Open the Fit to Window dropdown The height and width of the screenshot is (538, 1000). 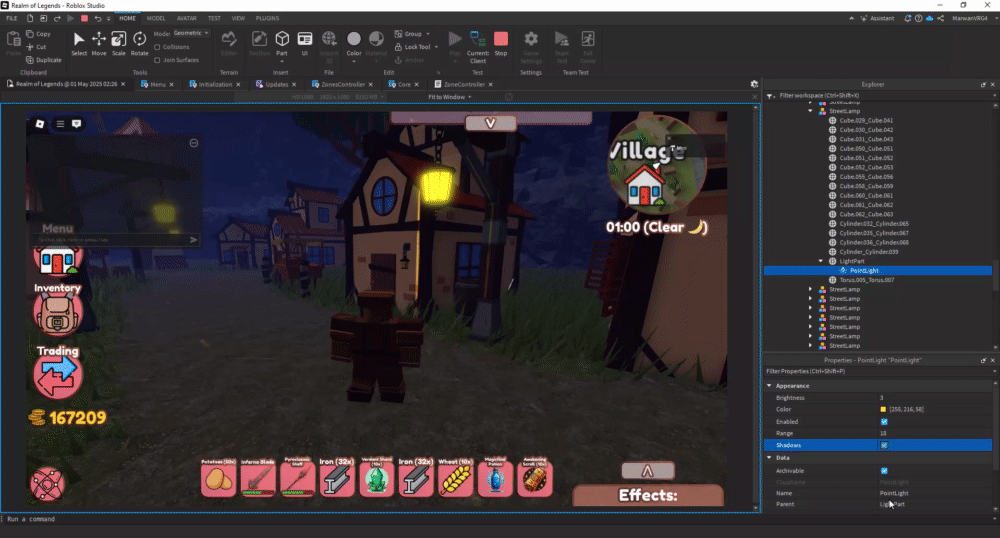[x=450, y=97]
